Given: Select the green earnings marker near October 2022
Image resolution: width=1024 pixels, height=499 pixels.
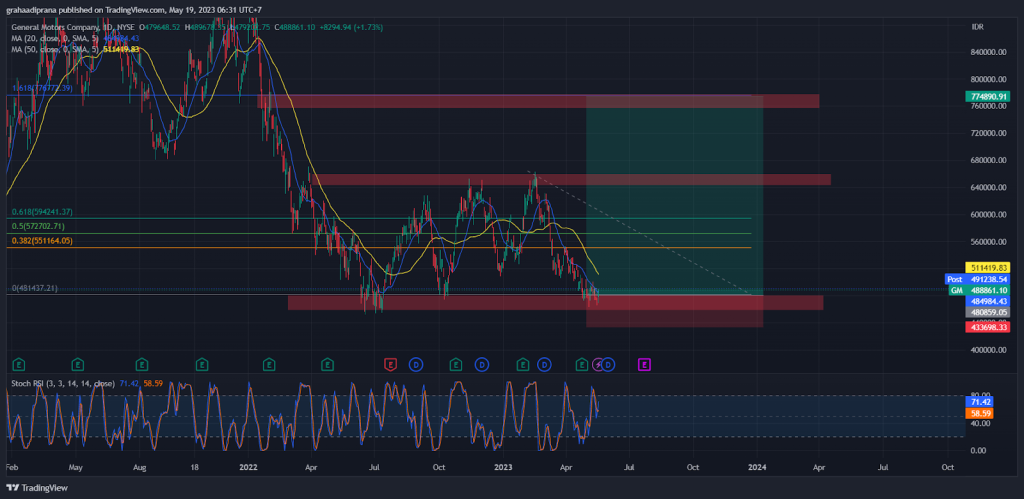Looking at the screenshot, I should (456, 364).
